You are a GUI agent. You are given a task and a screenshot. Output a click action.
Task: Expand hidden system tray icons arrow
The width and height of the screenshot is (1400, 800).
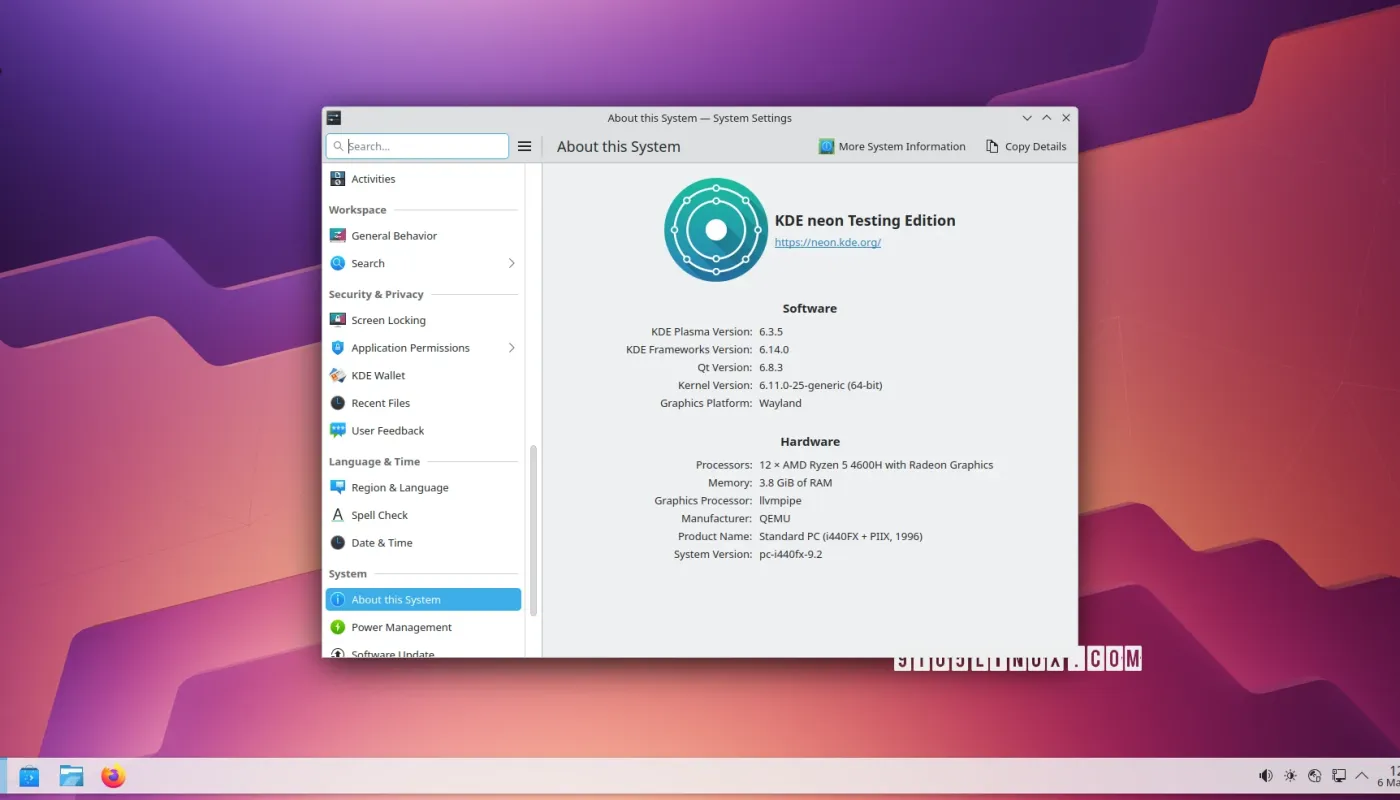pos(1362,776)
